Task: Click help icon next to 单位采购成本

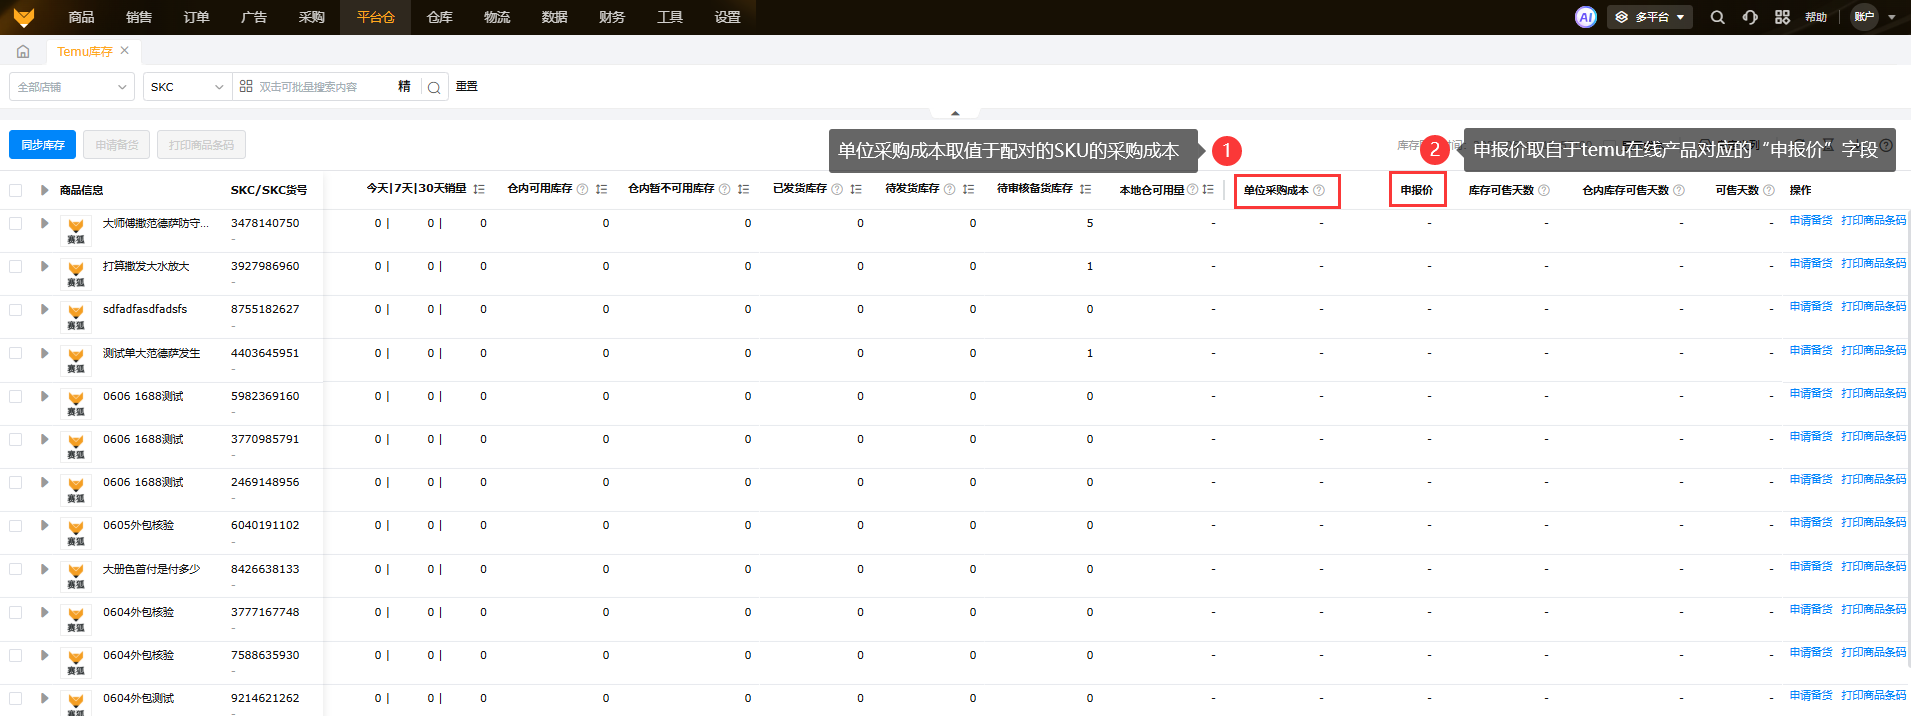Action: pyautogui.click(x=1319, y=190)
